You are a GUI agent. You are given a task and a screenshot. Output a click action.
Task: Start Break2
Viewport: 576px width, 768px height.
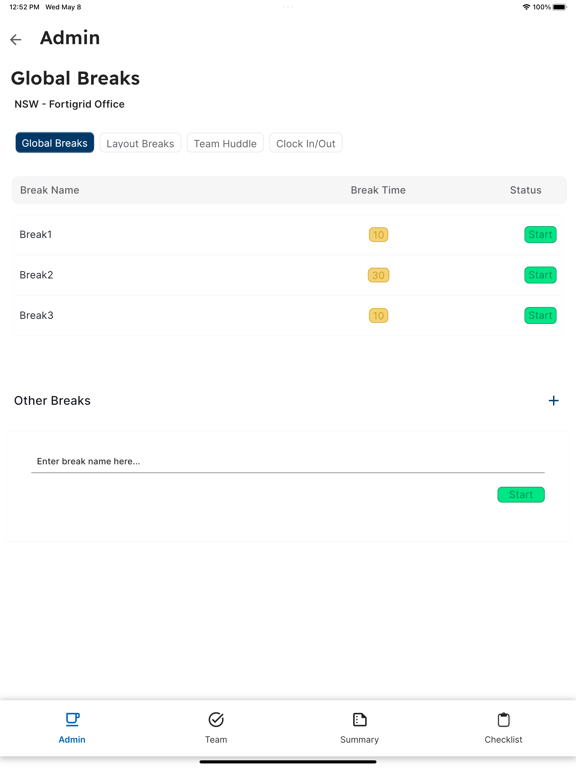click(x=540, y=275)
